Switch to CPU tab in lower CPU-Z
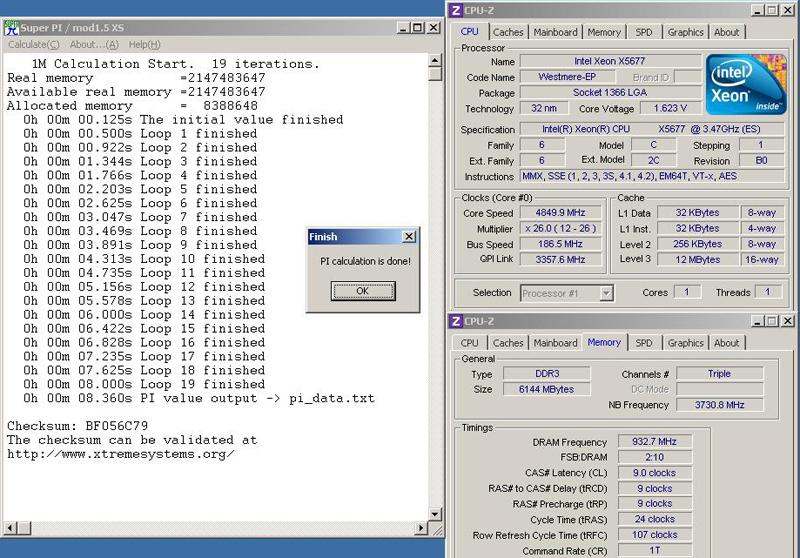The height and width of the screenshot is (558, 800). tap(469, 343)
